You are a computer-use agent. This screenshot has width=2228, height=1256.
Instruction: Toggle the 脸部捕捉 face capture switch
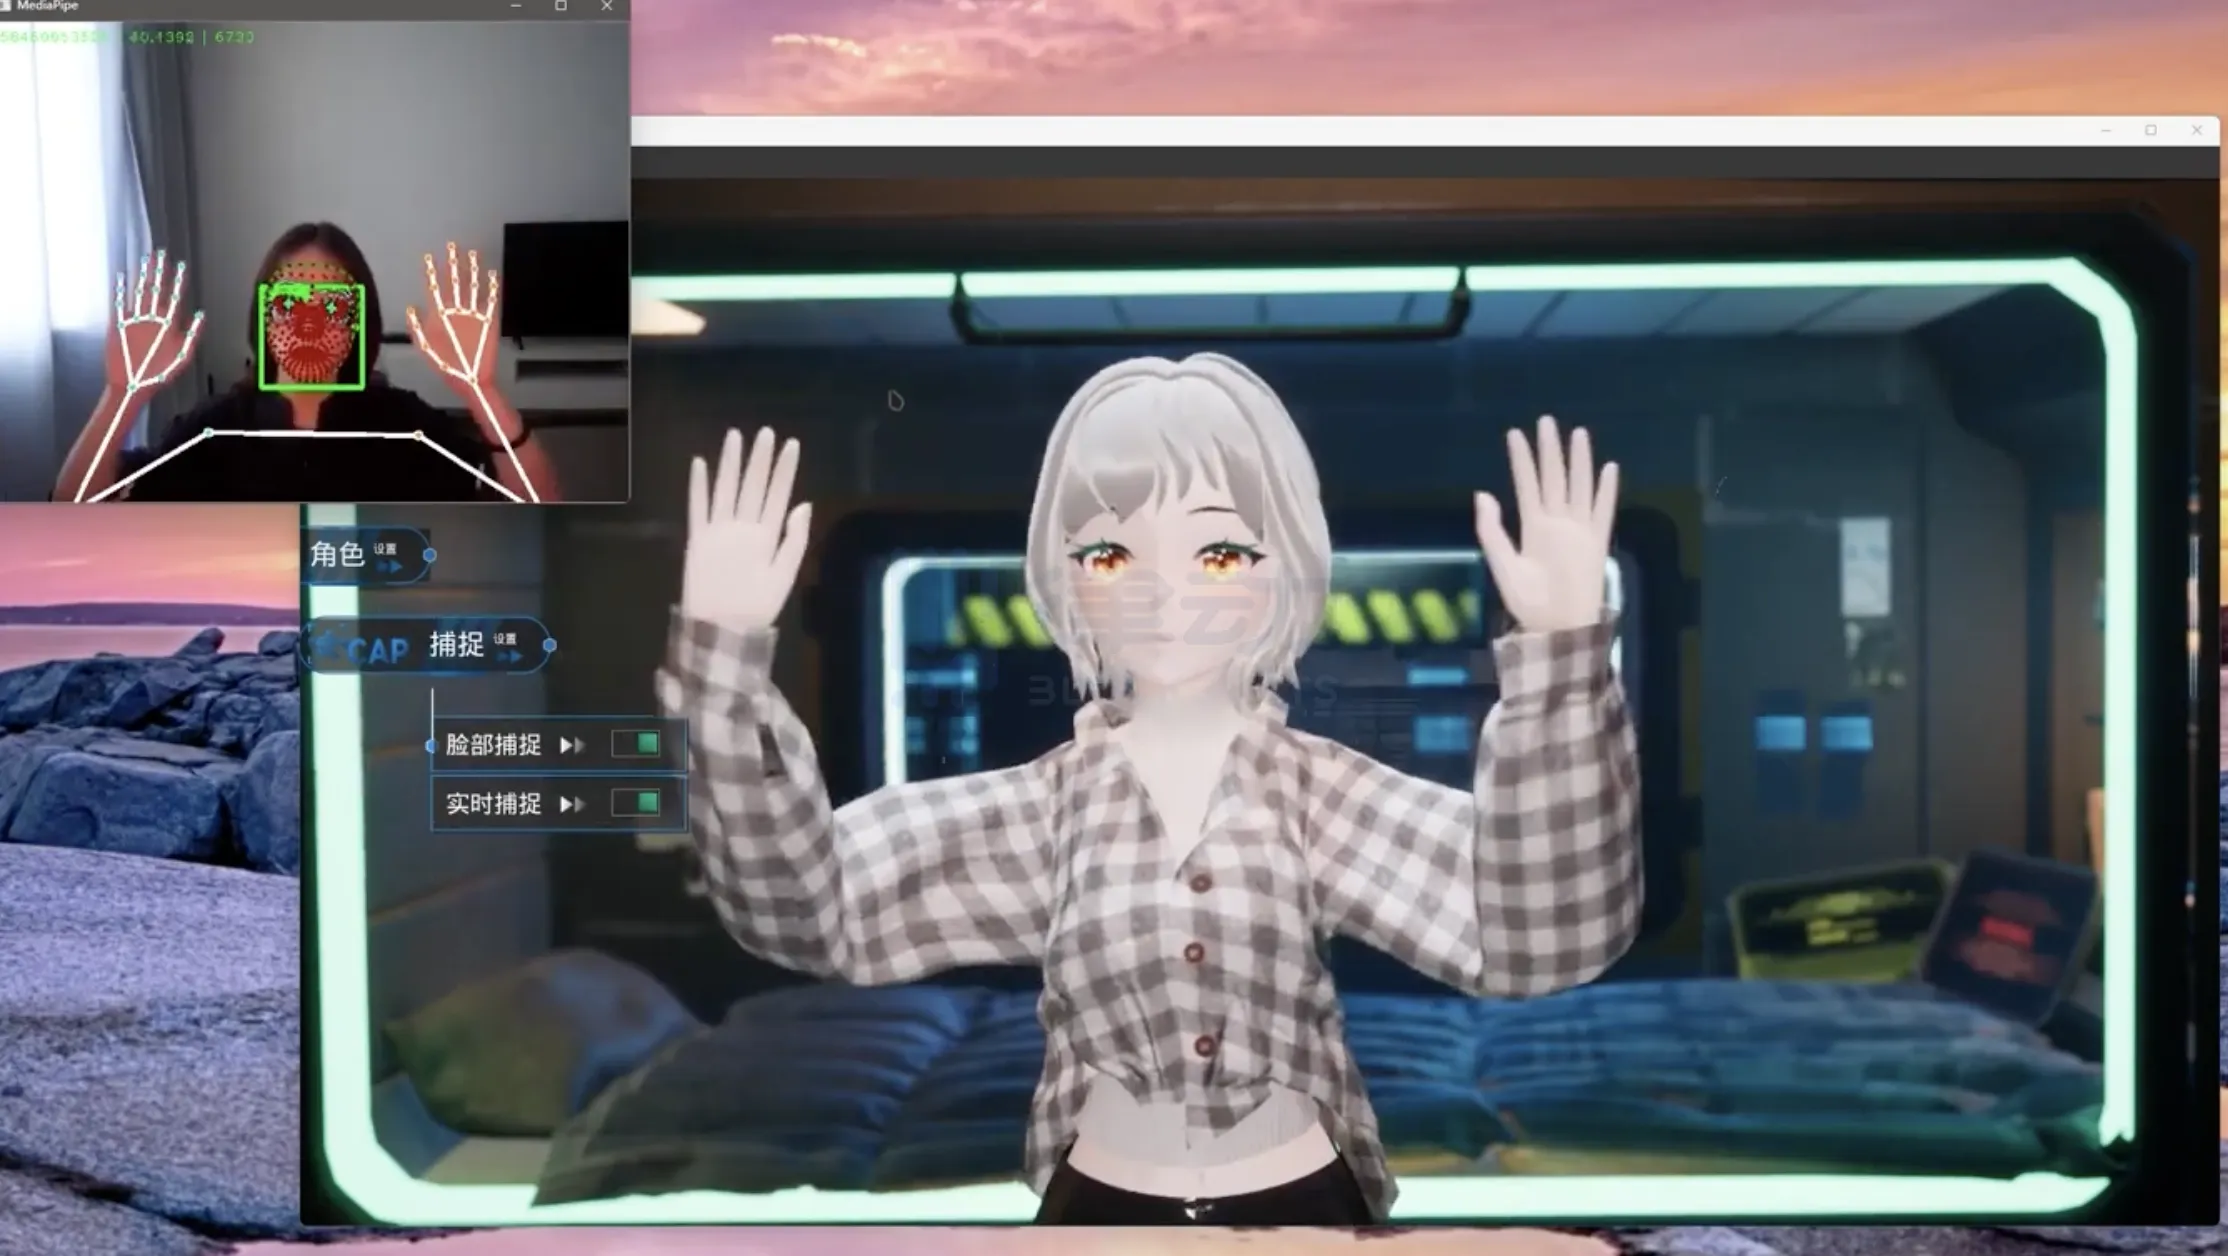point(636,743)
